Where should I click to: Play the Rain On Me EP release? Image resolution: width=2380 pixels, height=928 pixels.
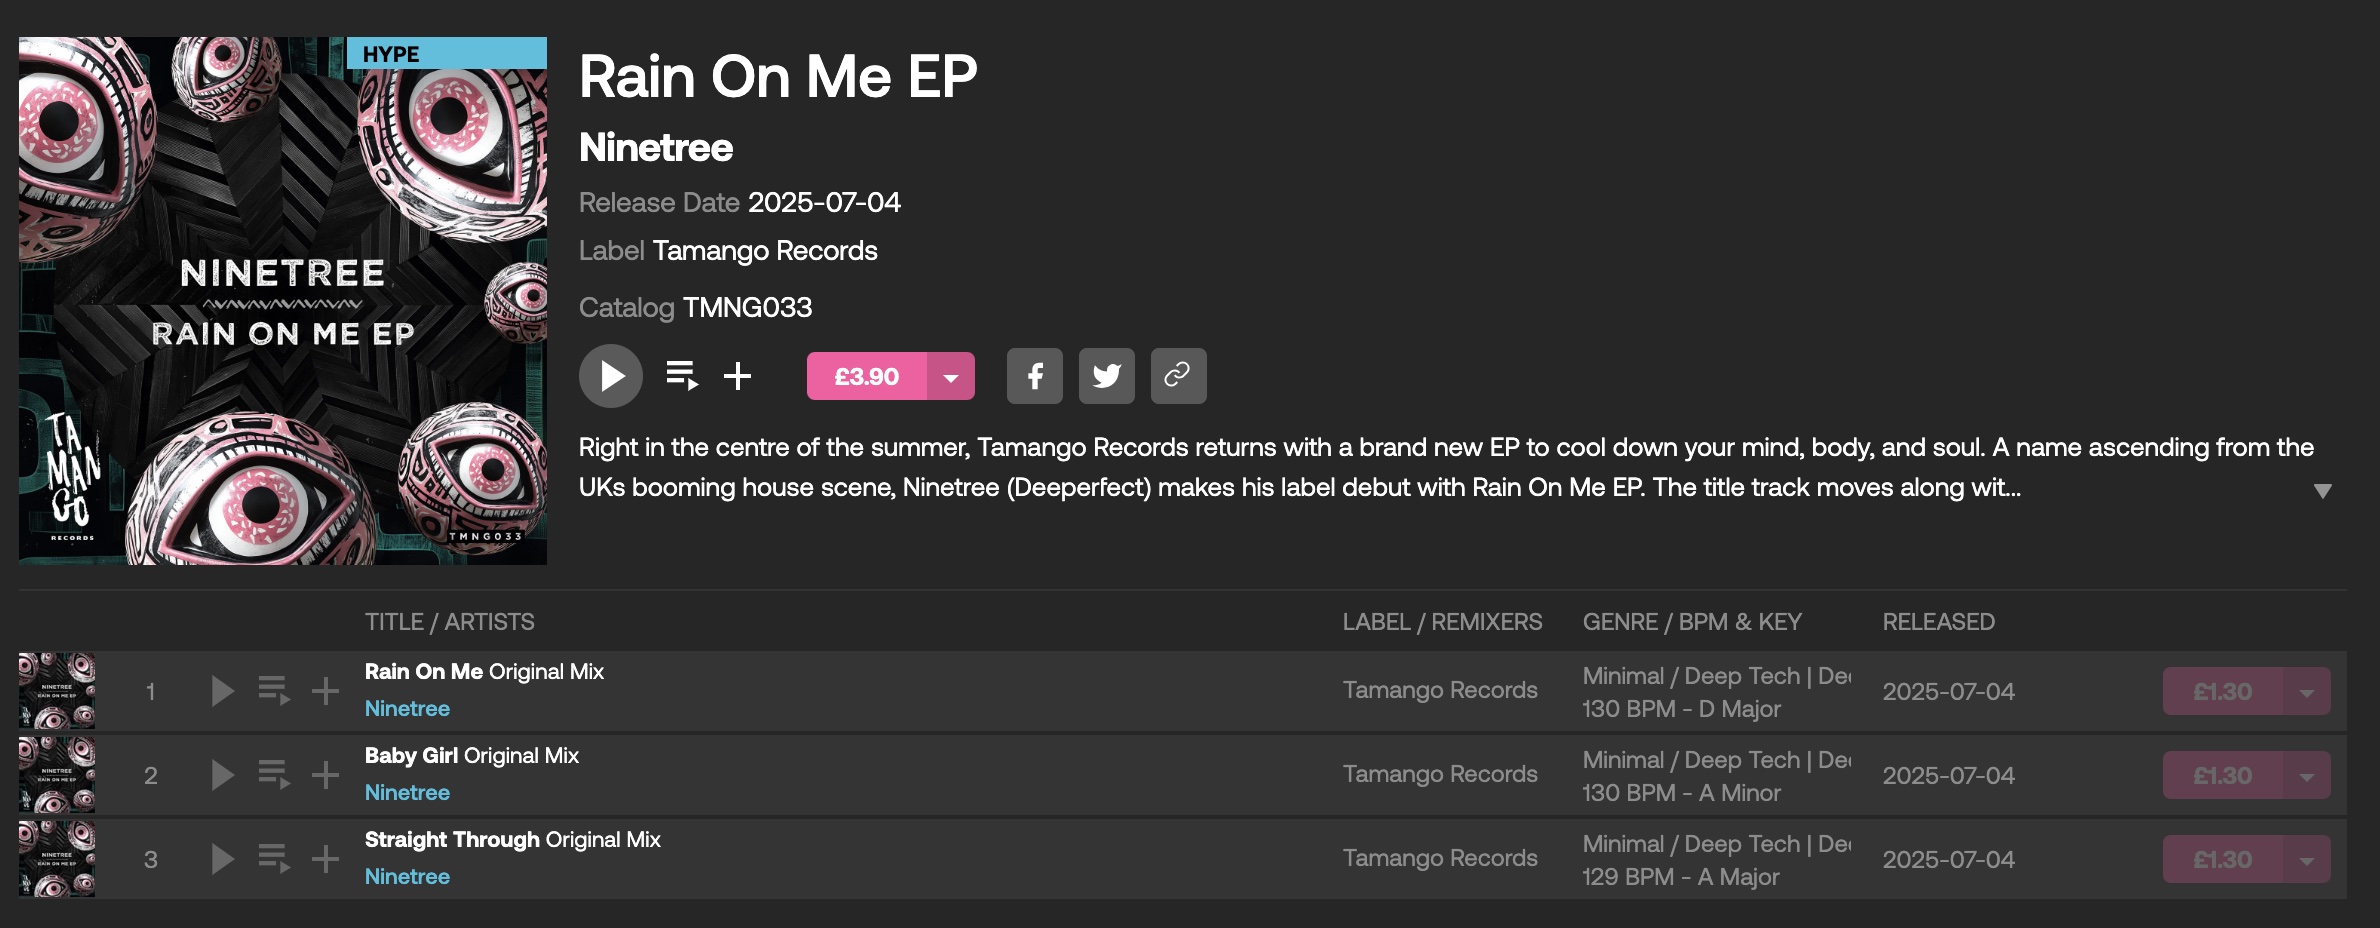610,376
